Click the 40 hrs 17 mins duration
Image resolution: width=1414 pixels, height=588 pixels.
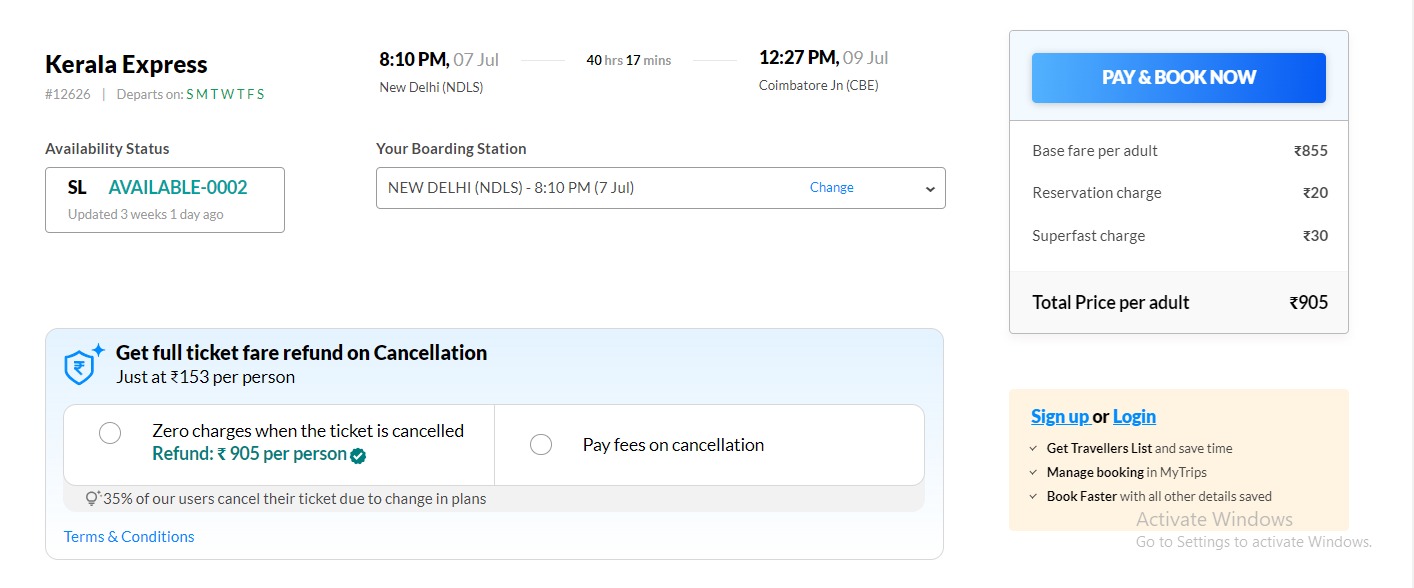[628, 60]
